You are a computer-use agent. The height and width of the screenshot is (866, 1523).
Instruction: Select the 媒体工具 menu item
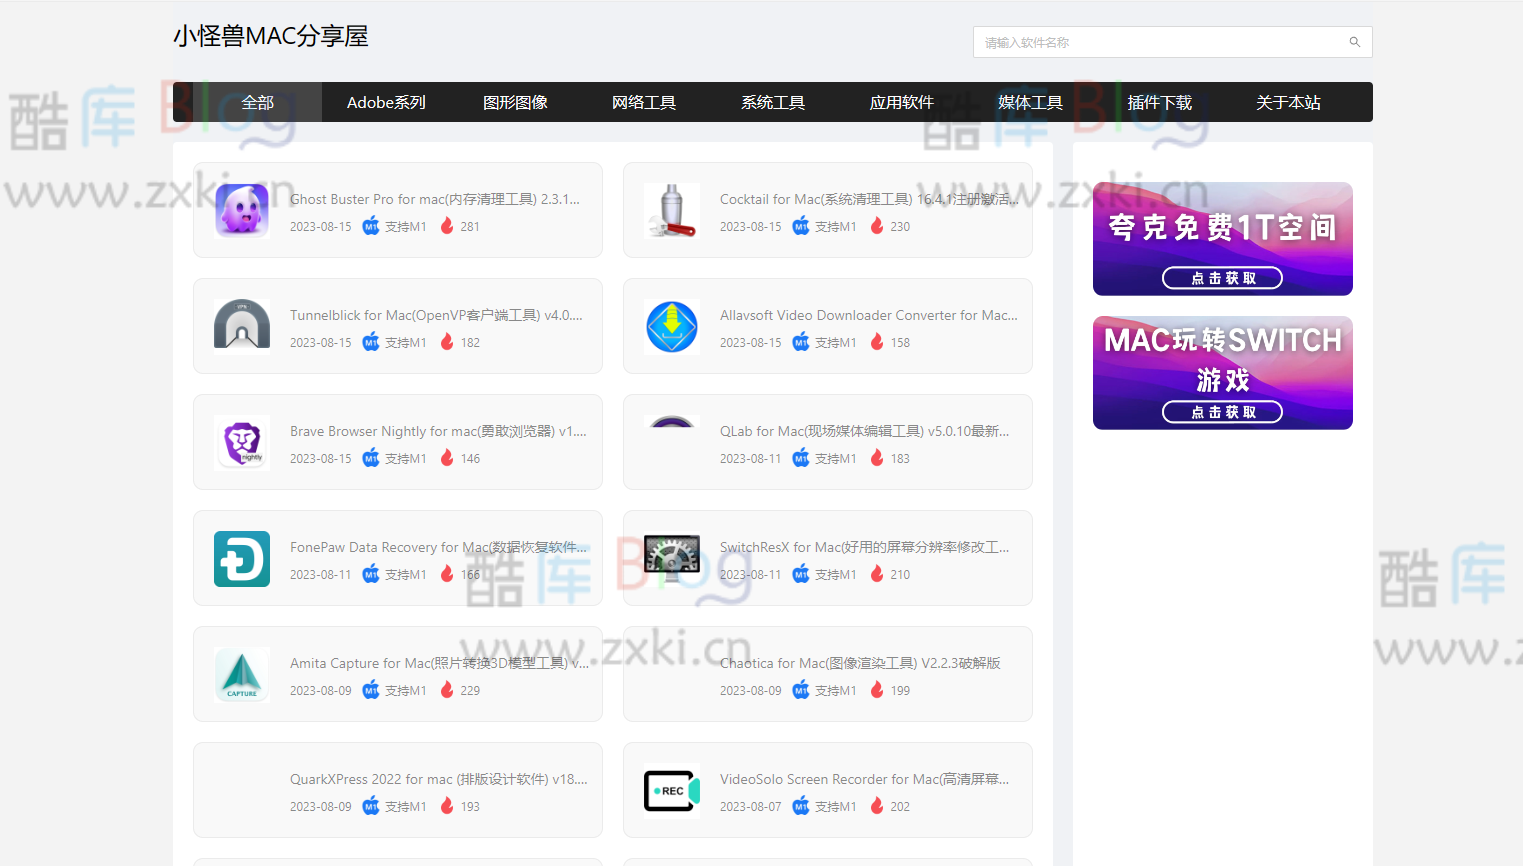1029,101
